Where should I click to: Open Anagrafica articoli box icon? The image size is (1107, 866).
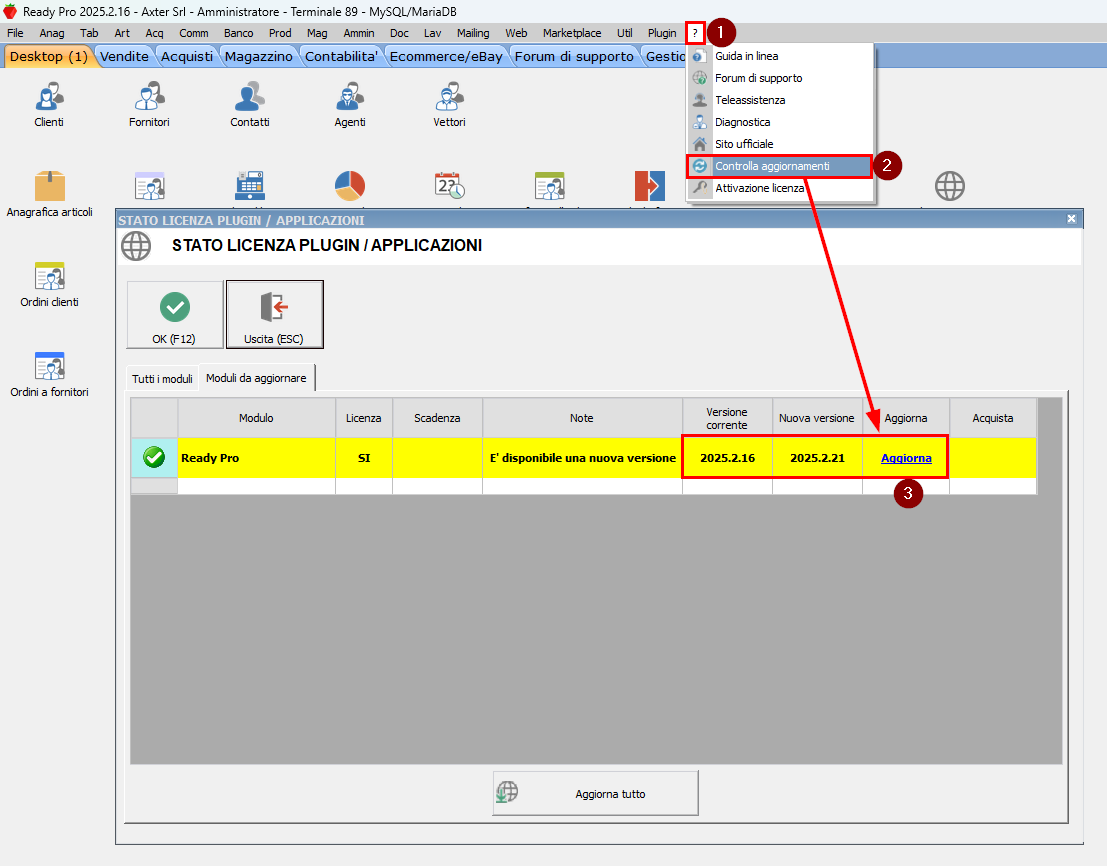pyautogui.click(x=49, y=186)
